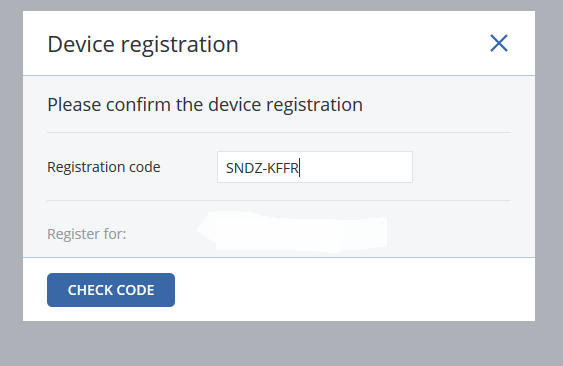Click the blurred Register for value

292,232
